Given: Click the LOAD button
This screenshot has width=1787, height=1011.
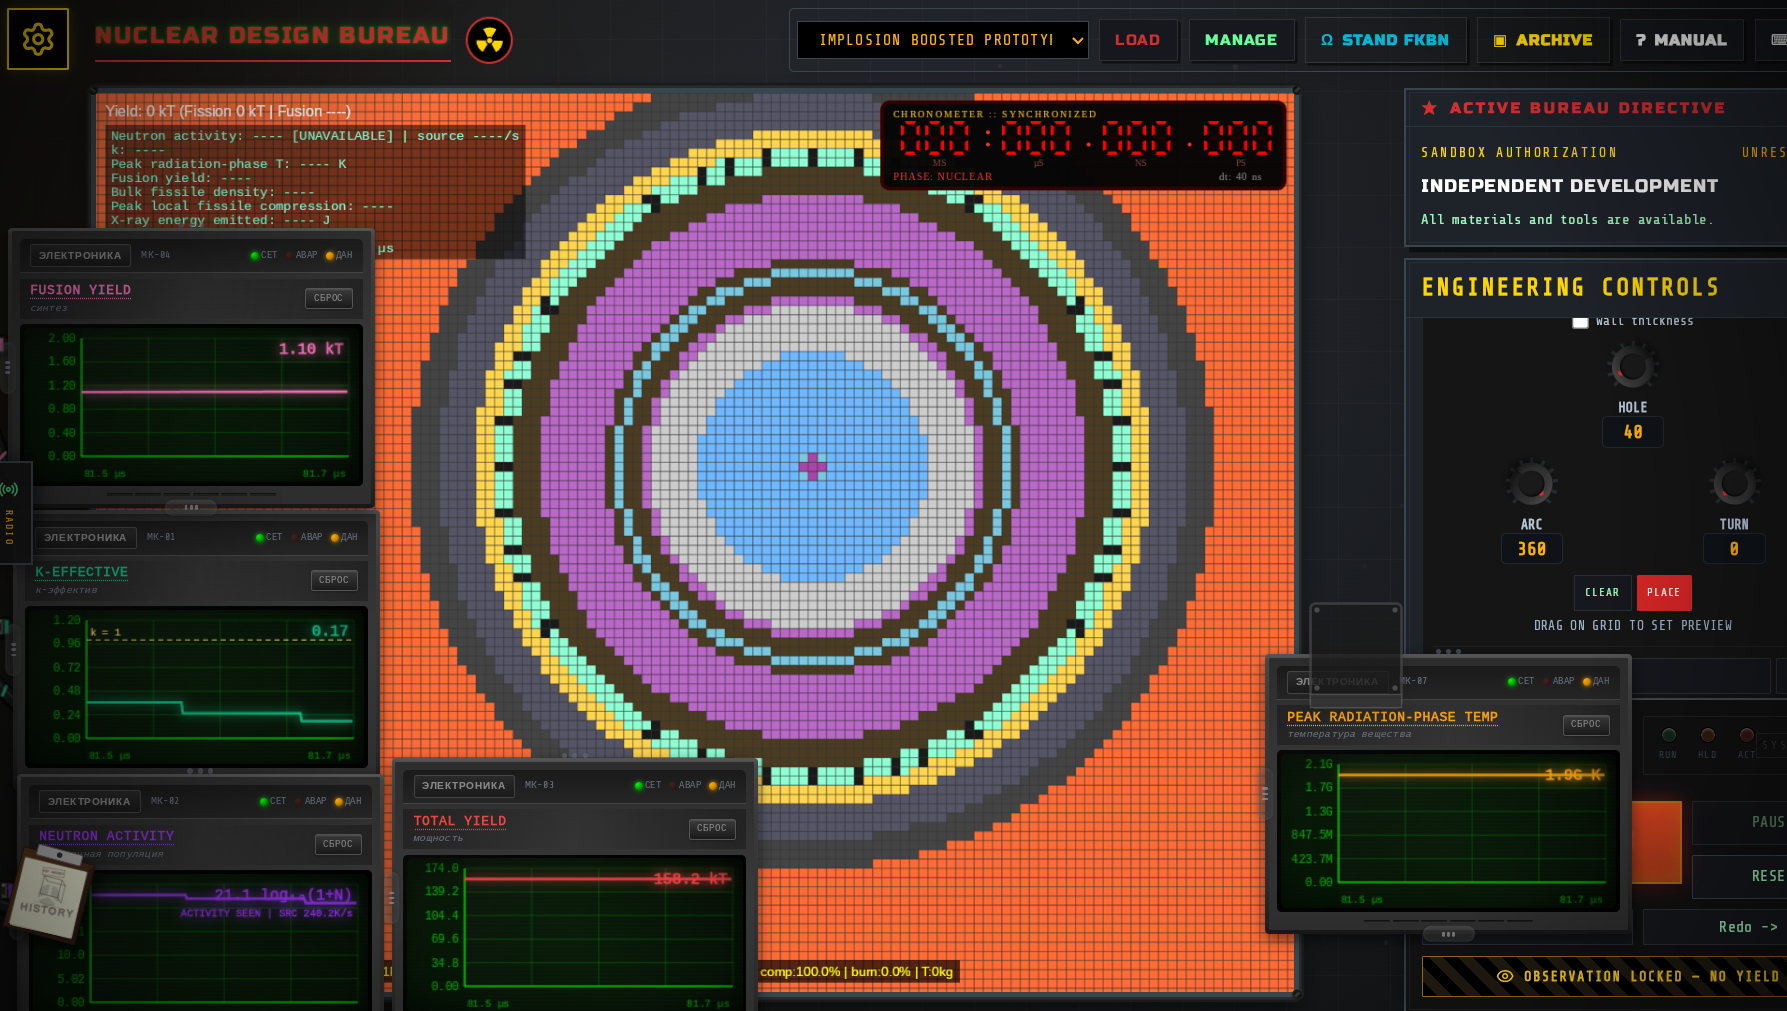Looking at the screenshot, I should tap(1138, 40).
